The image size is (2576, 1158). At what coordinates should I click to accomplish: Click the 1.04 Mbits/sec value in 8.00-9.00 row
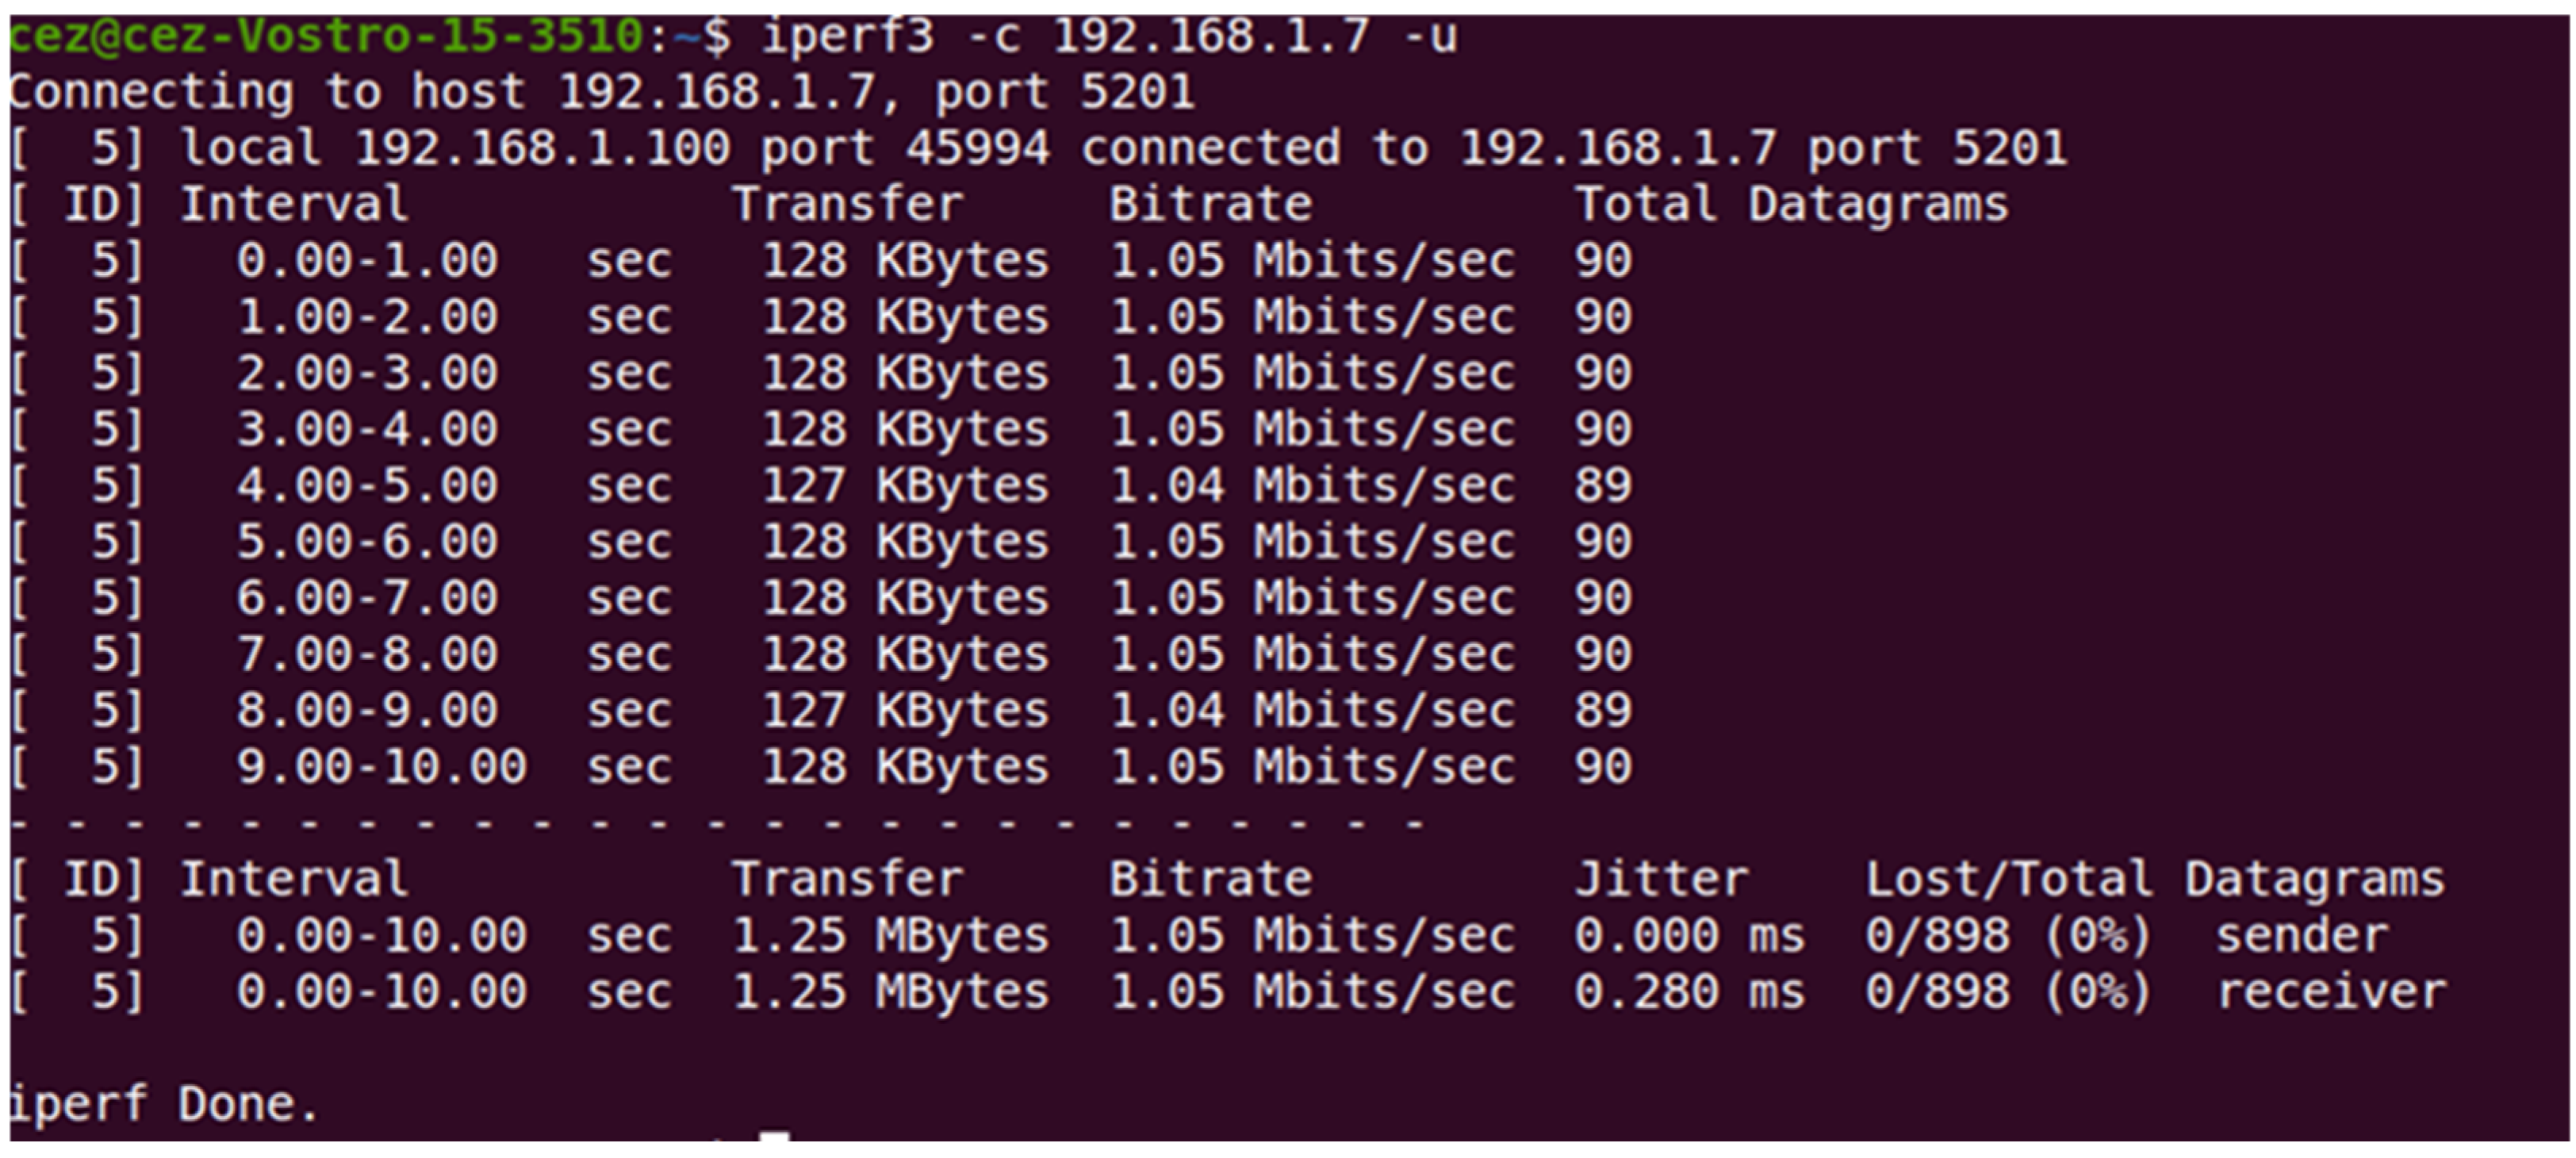pos(1312,711)
